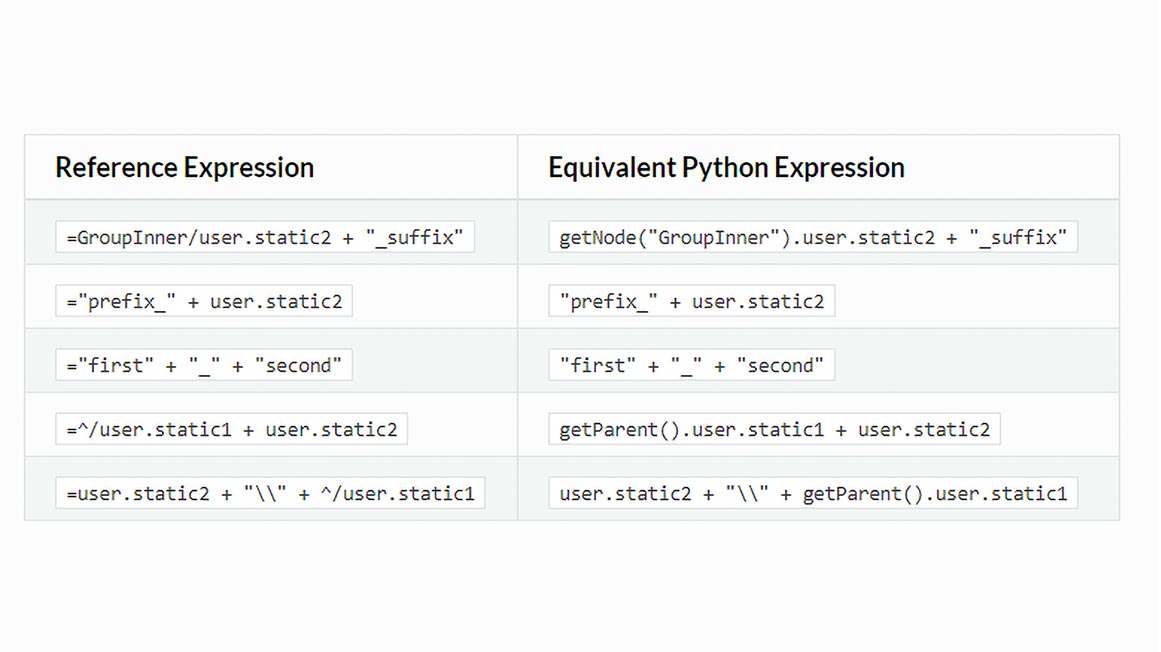Click the =user.static2 + "\\" + ^/user.static1 code
The image size is (1161, 652).
coord(270,493)
